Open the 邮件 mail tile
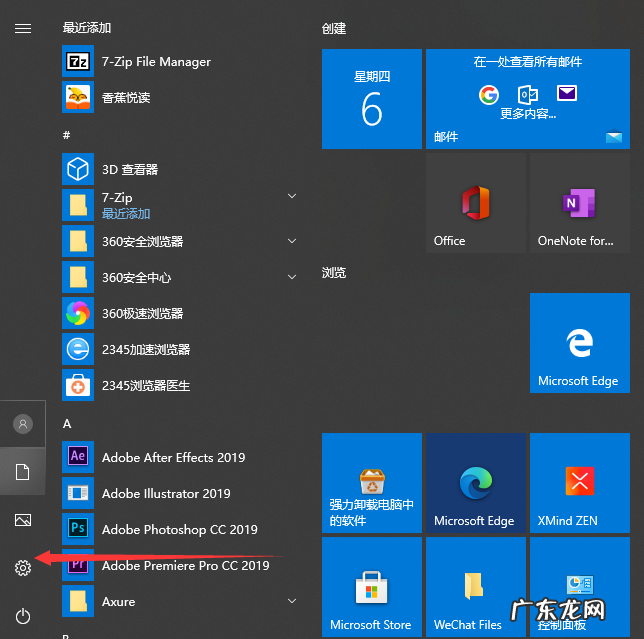Viewport: 644px width, 639px height. (526, 100)
